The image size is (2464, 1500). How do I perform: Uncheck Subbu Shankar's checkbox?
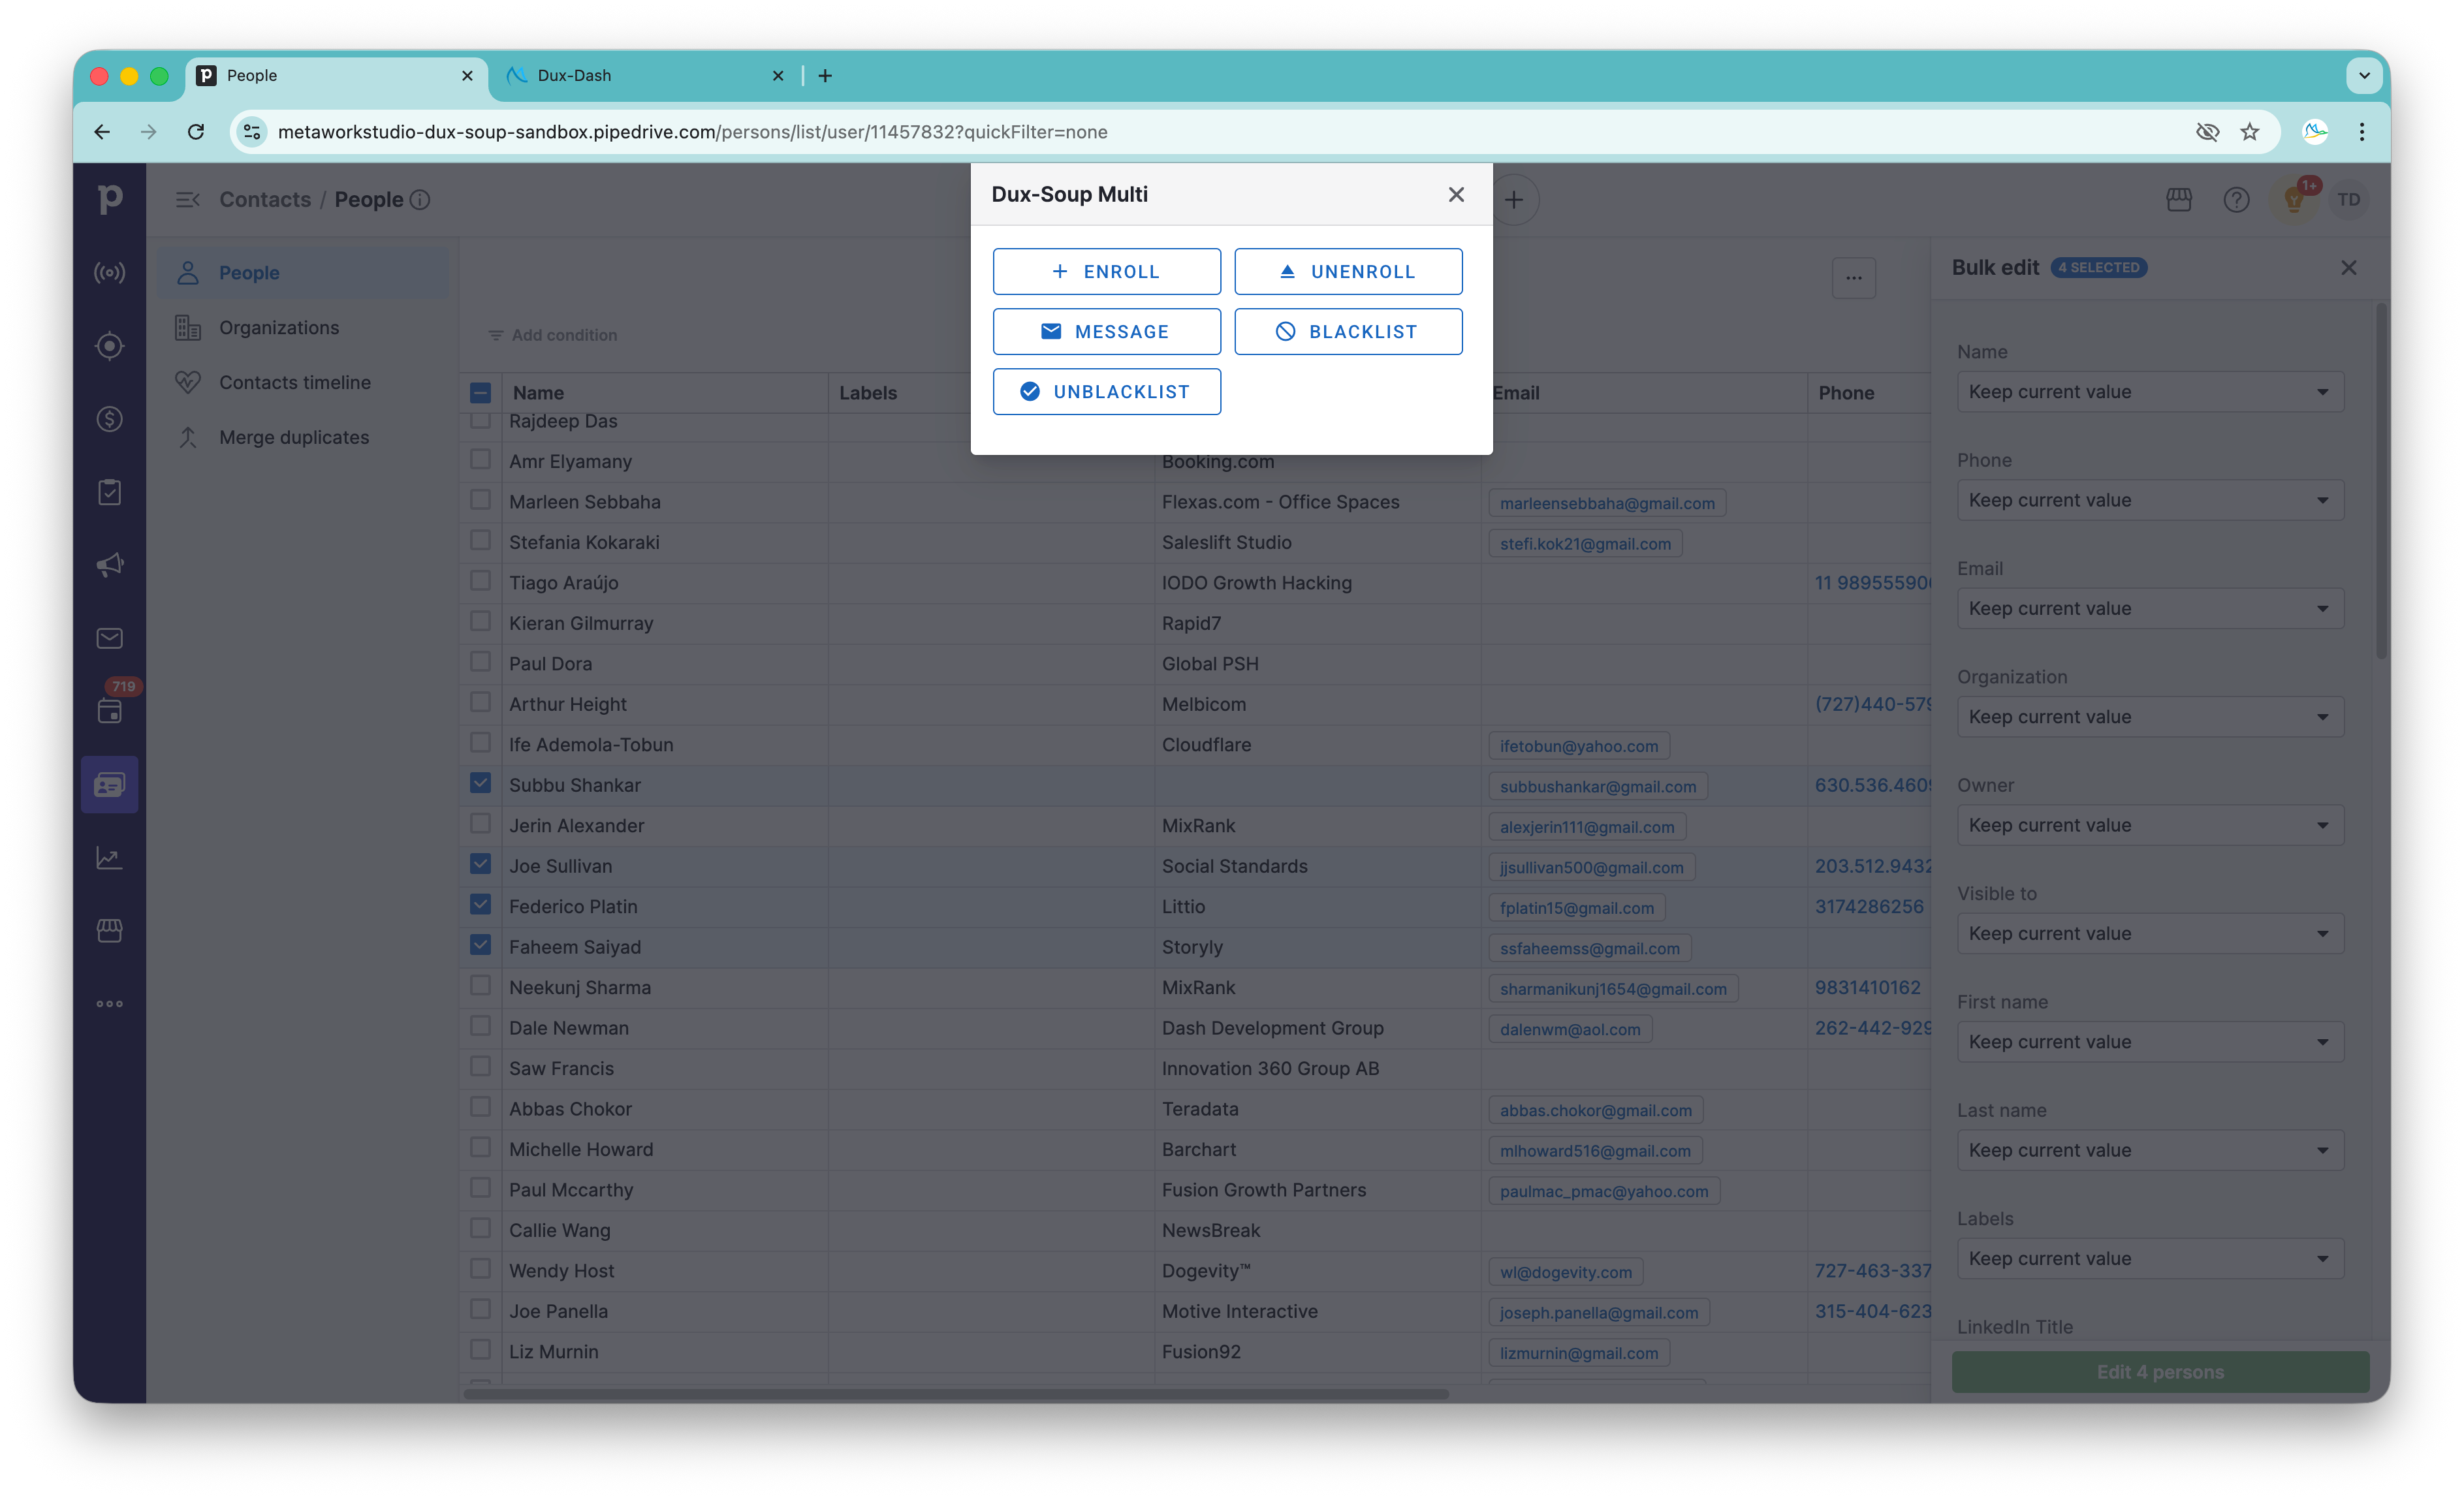pyautogui.click(x=480, y=783)
